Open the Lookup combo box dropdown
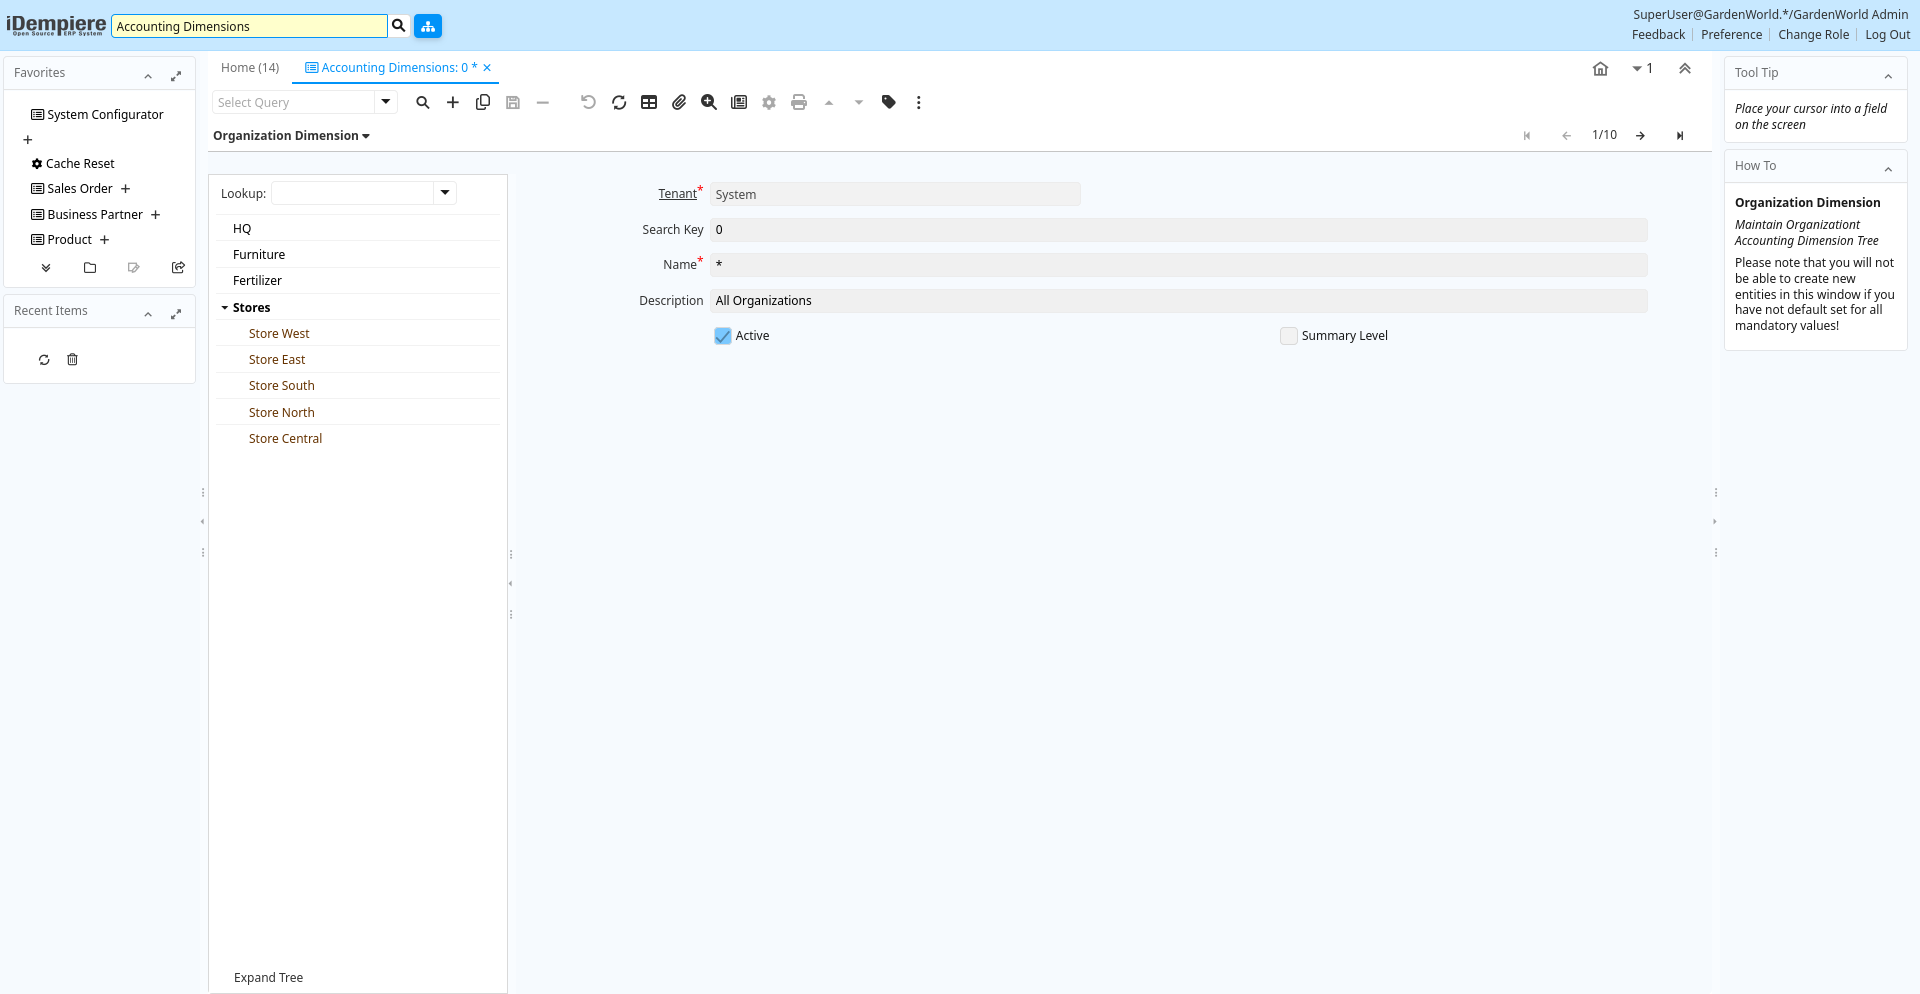 point(445,193)
